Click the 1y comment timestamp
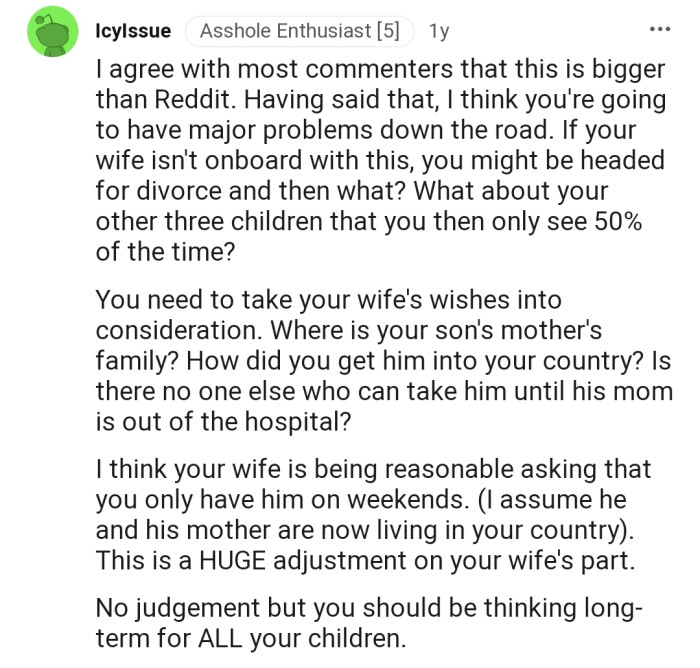 (438, 31)
